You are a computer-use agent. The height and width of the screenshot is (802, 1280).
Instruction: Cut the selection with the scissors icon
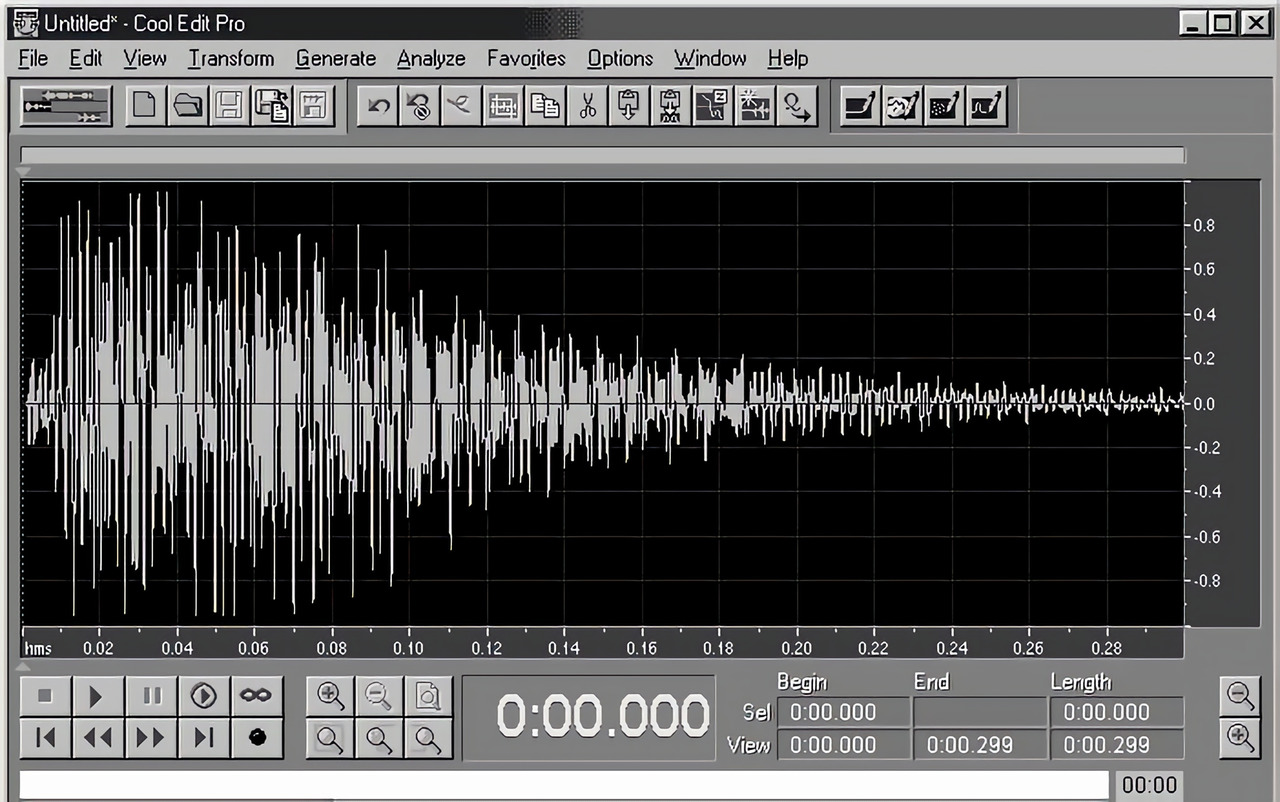(x=587, y=106)
